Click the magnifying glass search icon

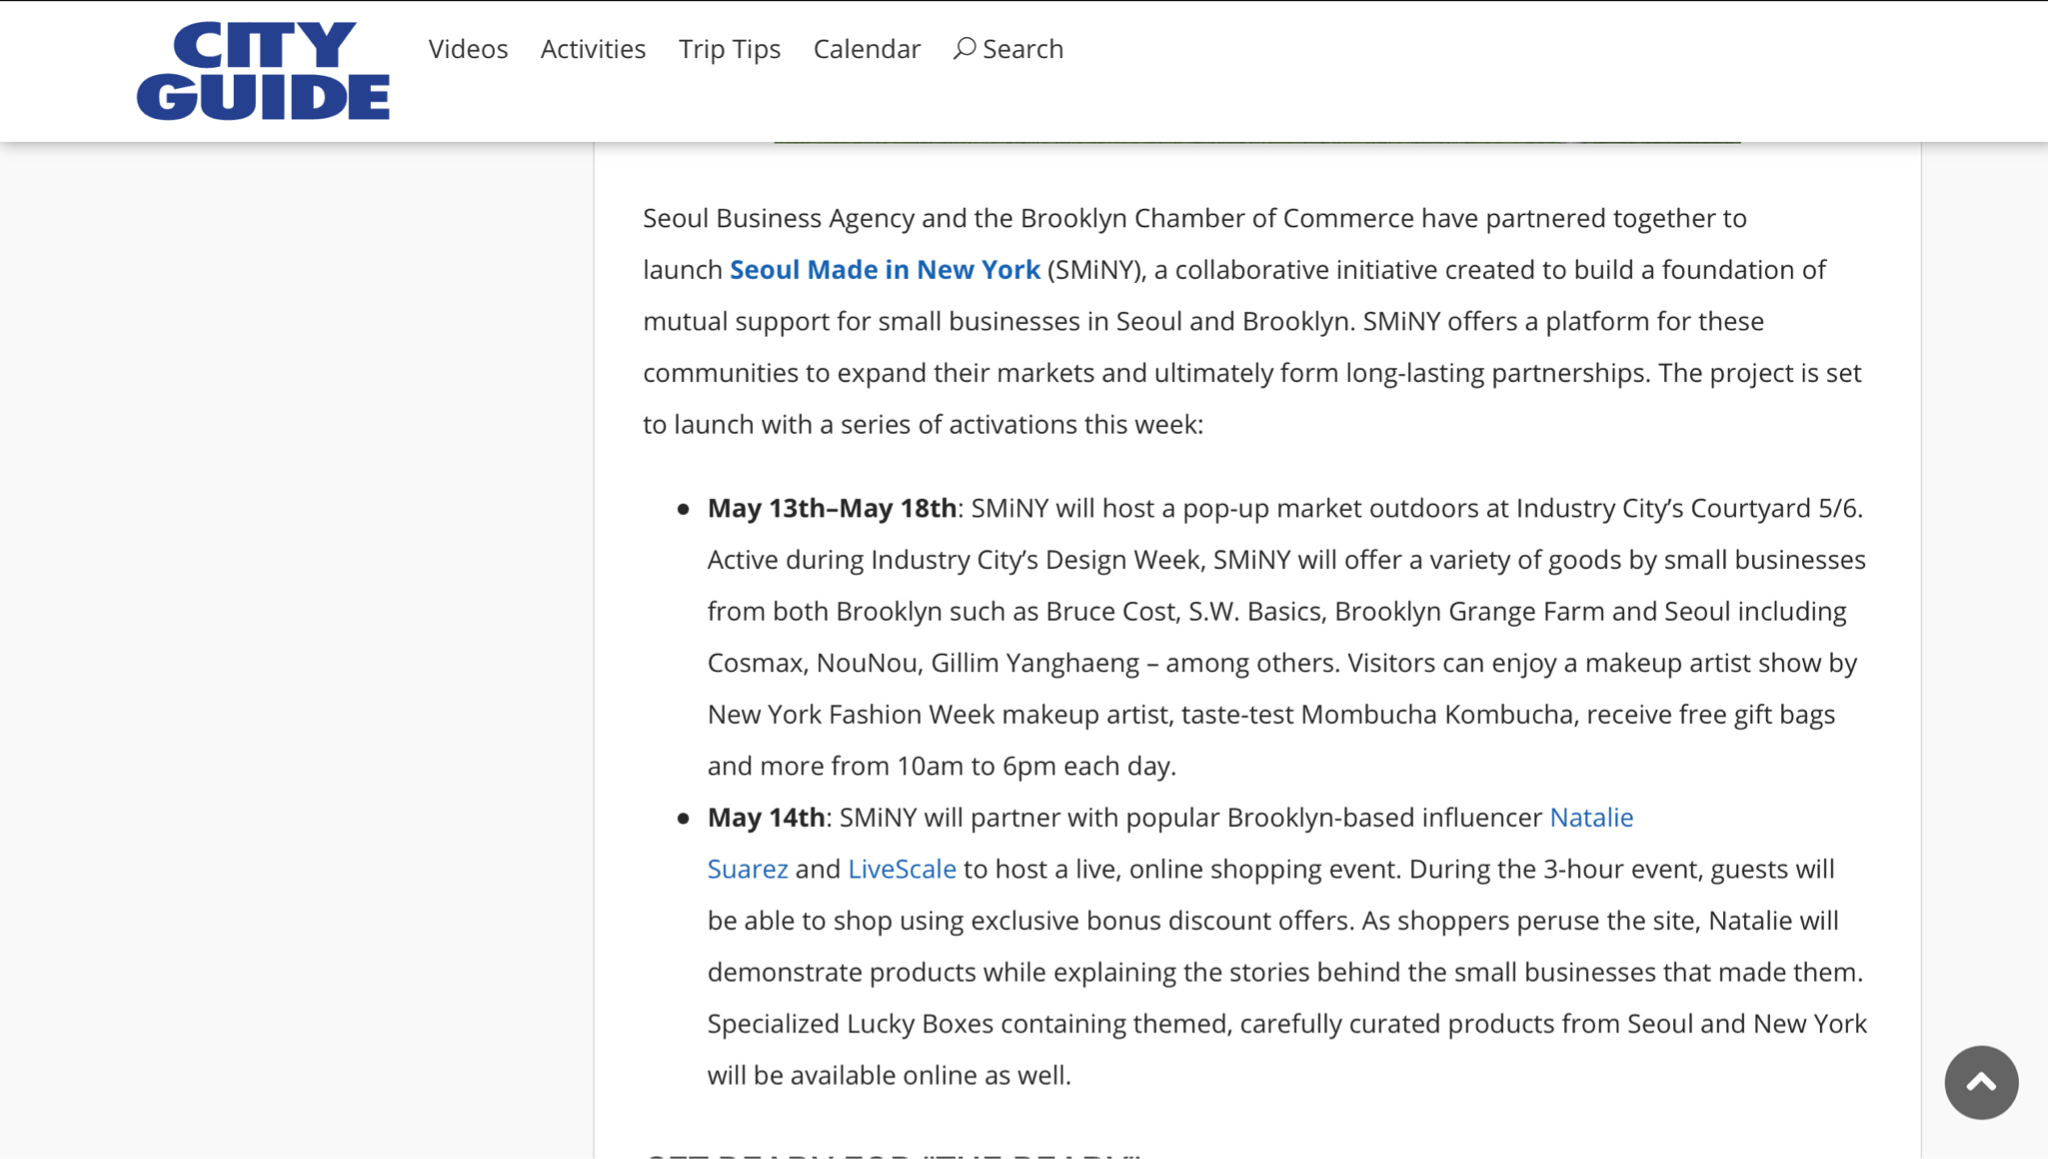tap(964, 48)
